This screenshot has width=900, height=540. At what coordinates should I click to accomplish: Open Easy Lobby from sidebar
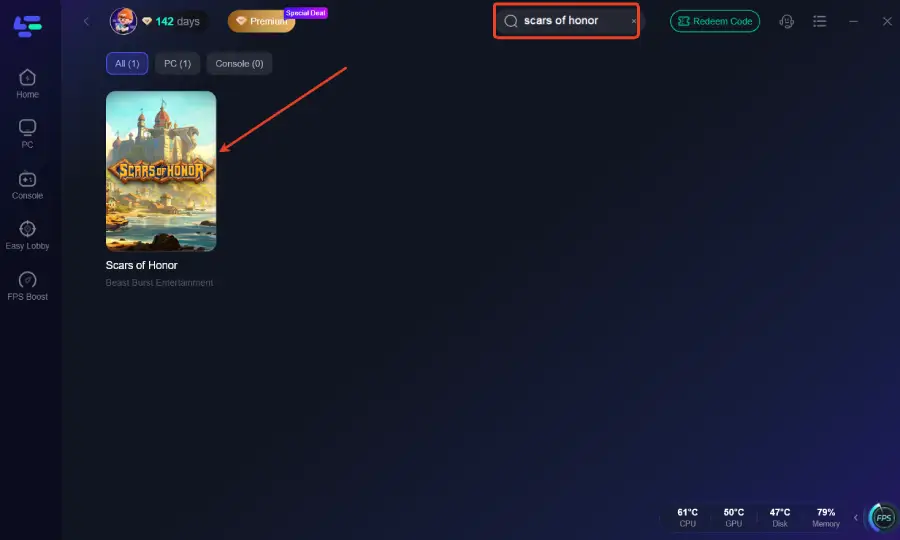(27, 235)
